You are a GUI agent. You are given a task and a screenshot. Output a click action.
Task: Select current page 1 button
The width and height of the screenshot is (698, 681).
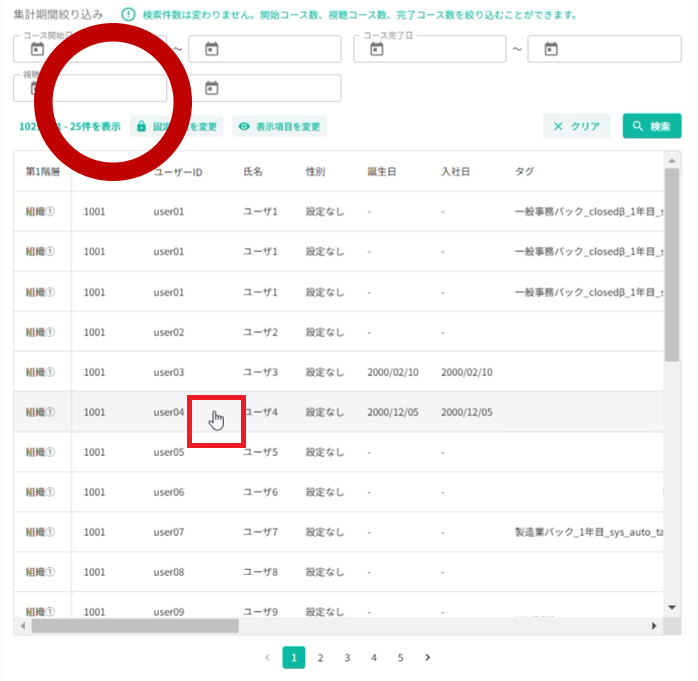pos(294,657)
